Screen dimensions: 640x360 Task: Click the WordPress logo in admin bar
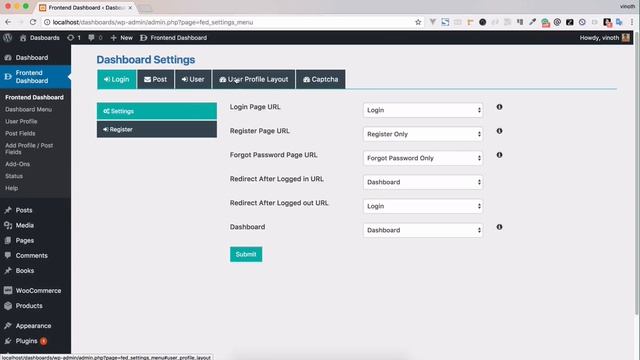click(x=7, y=38)
